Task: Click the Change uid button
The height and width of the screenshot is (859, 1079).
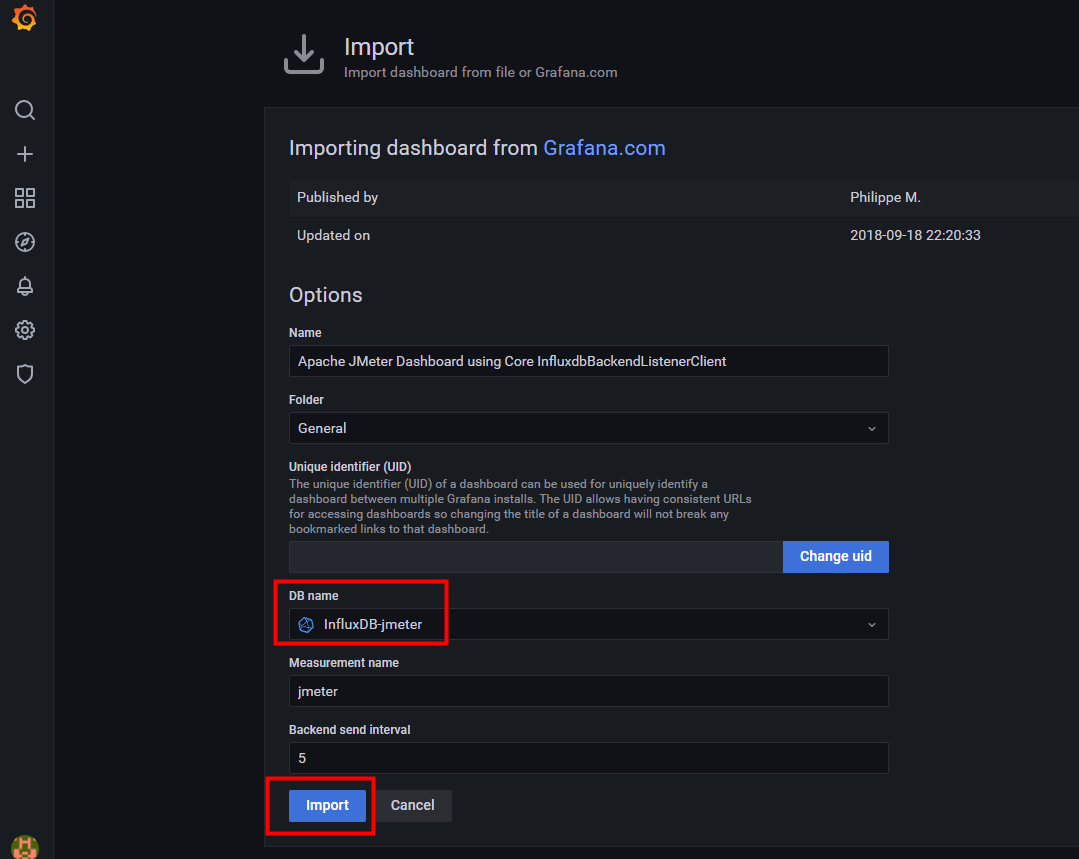Action: tap(835, 557)
